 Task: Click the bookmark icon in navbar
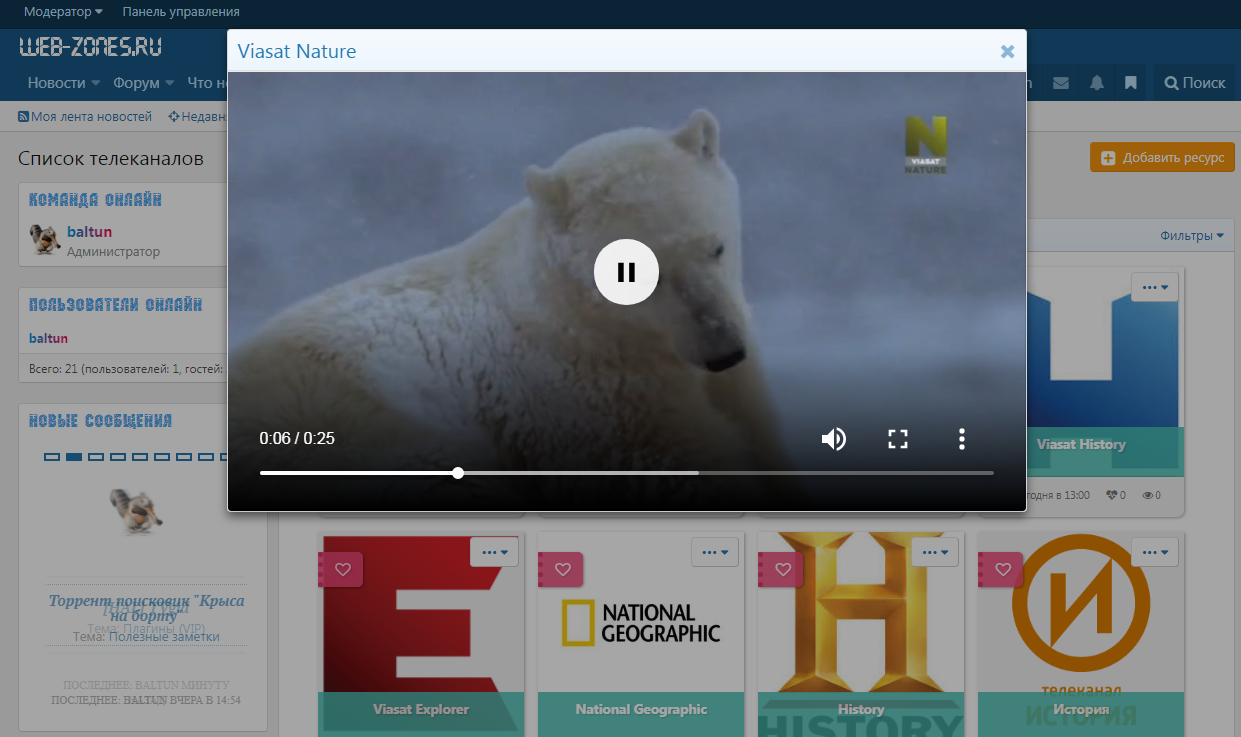(x=1131, y=83)
